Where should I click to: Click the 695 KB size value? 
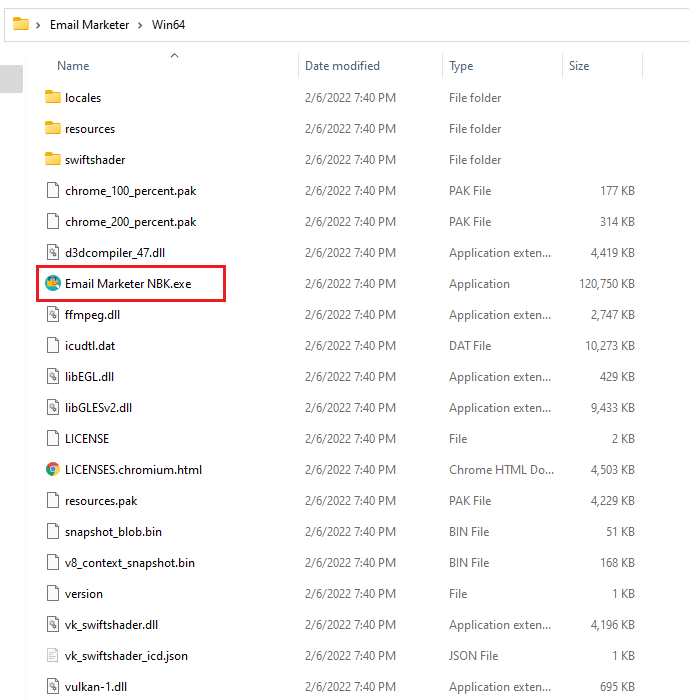[x=617, y=687]
